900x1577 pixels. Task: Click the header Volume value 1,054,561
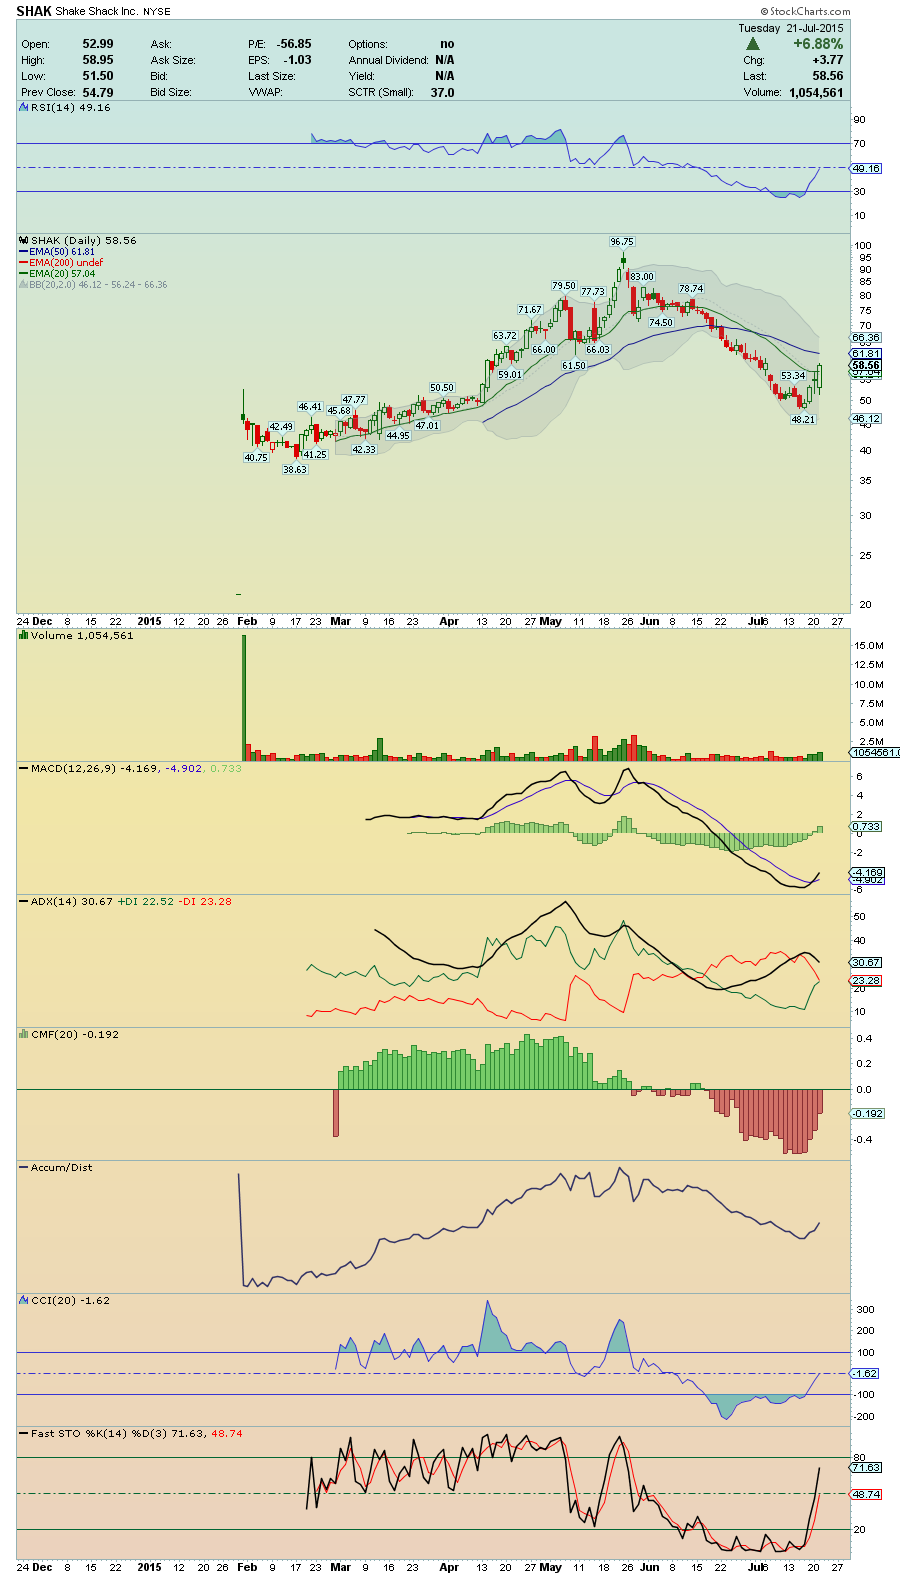814,92
